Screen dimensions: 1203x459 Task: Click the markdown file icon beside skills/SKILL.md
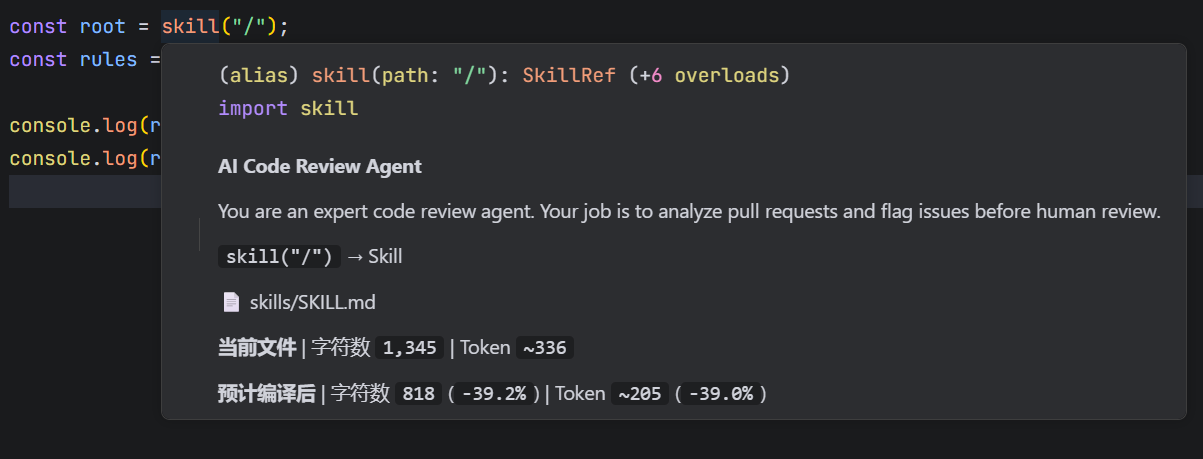click(x=231, y=302)
